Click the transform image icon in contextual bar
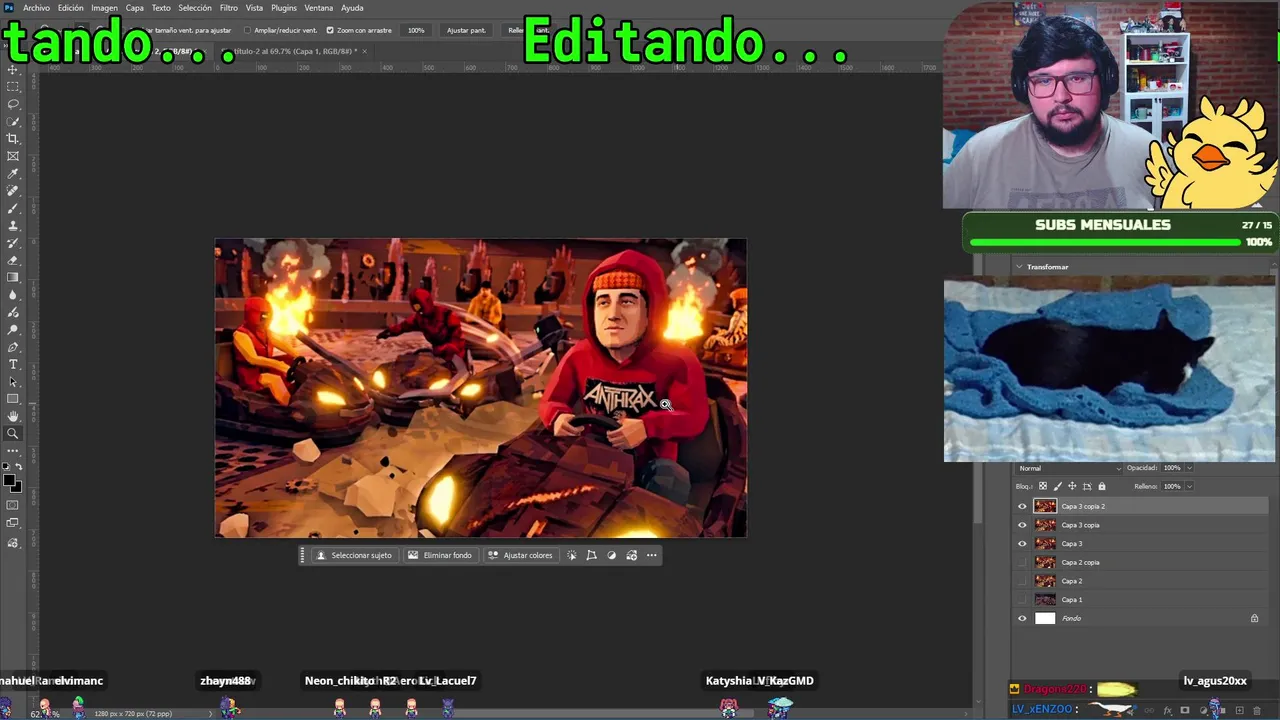Viewport: 1280px width, 720px height. coord(591,555)
